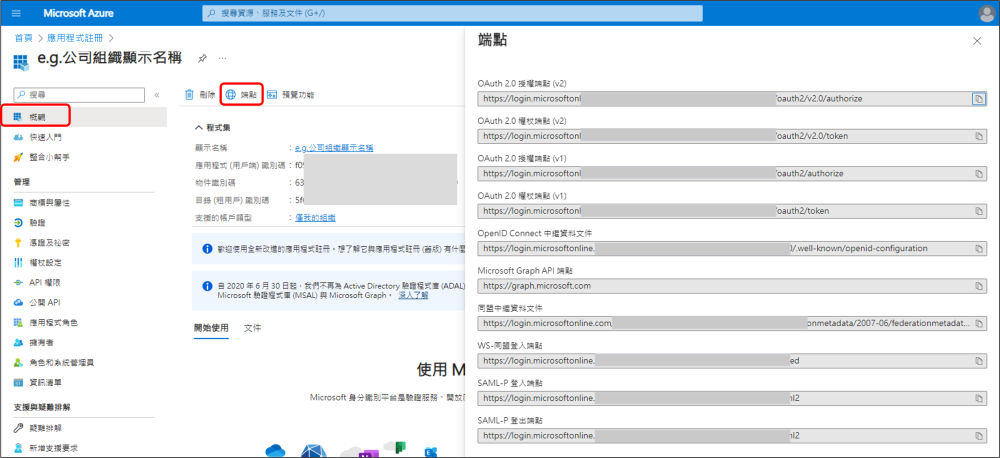Collapse the sidebar with double chevron
The height and width of the screenshot is (458, 1000).
pyautogui.click(x=157, y=95)
